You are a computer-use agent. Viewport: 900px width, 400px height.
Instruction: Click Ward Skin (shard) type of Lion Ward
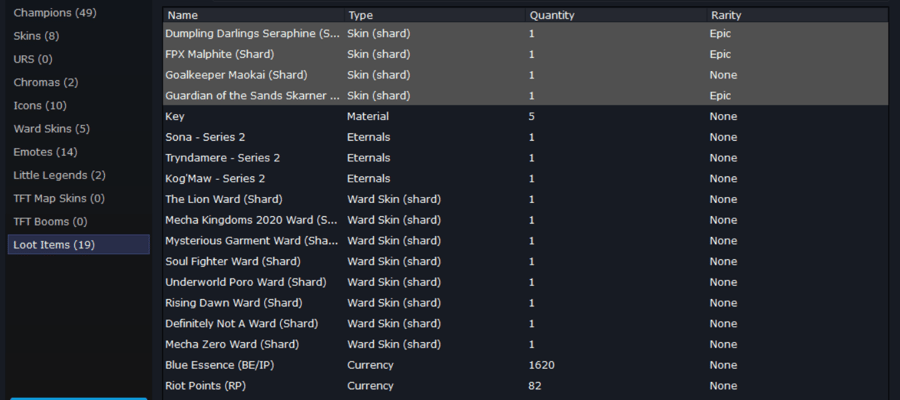394,199
